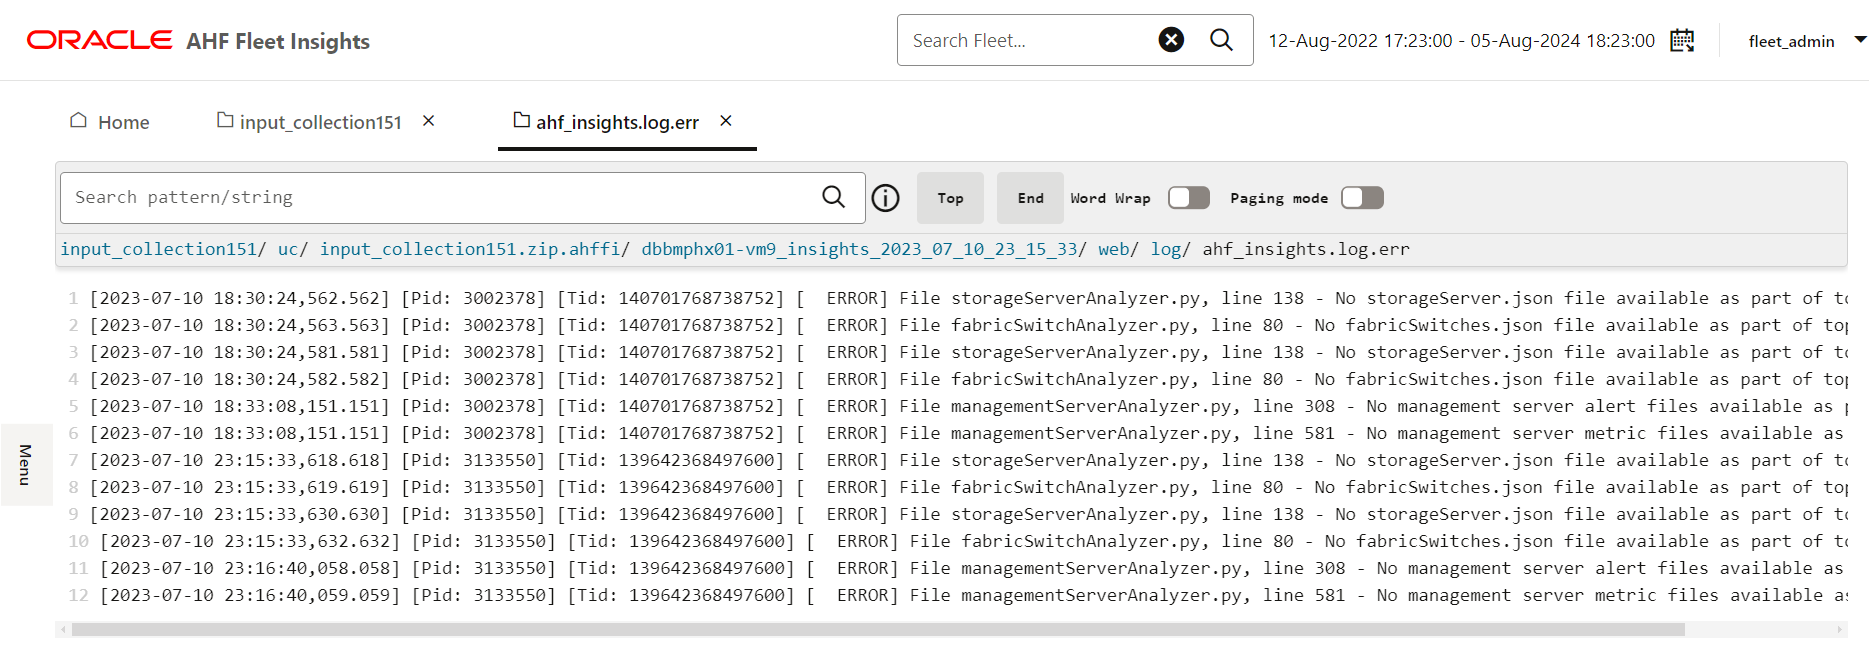Click the input_collection151 tab folder icon
Screen dimensions: 1869x645
tap(225, 121)
